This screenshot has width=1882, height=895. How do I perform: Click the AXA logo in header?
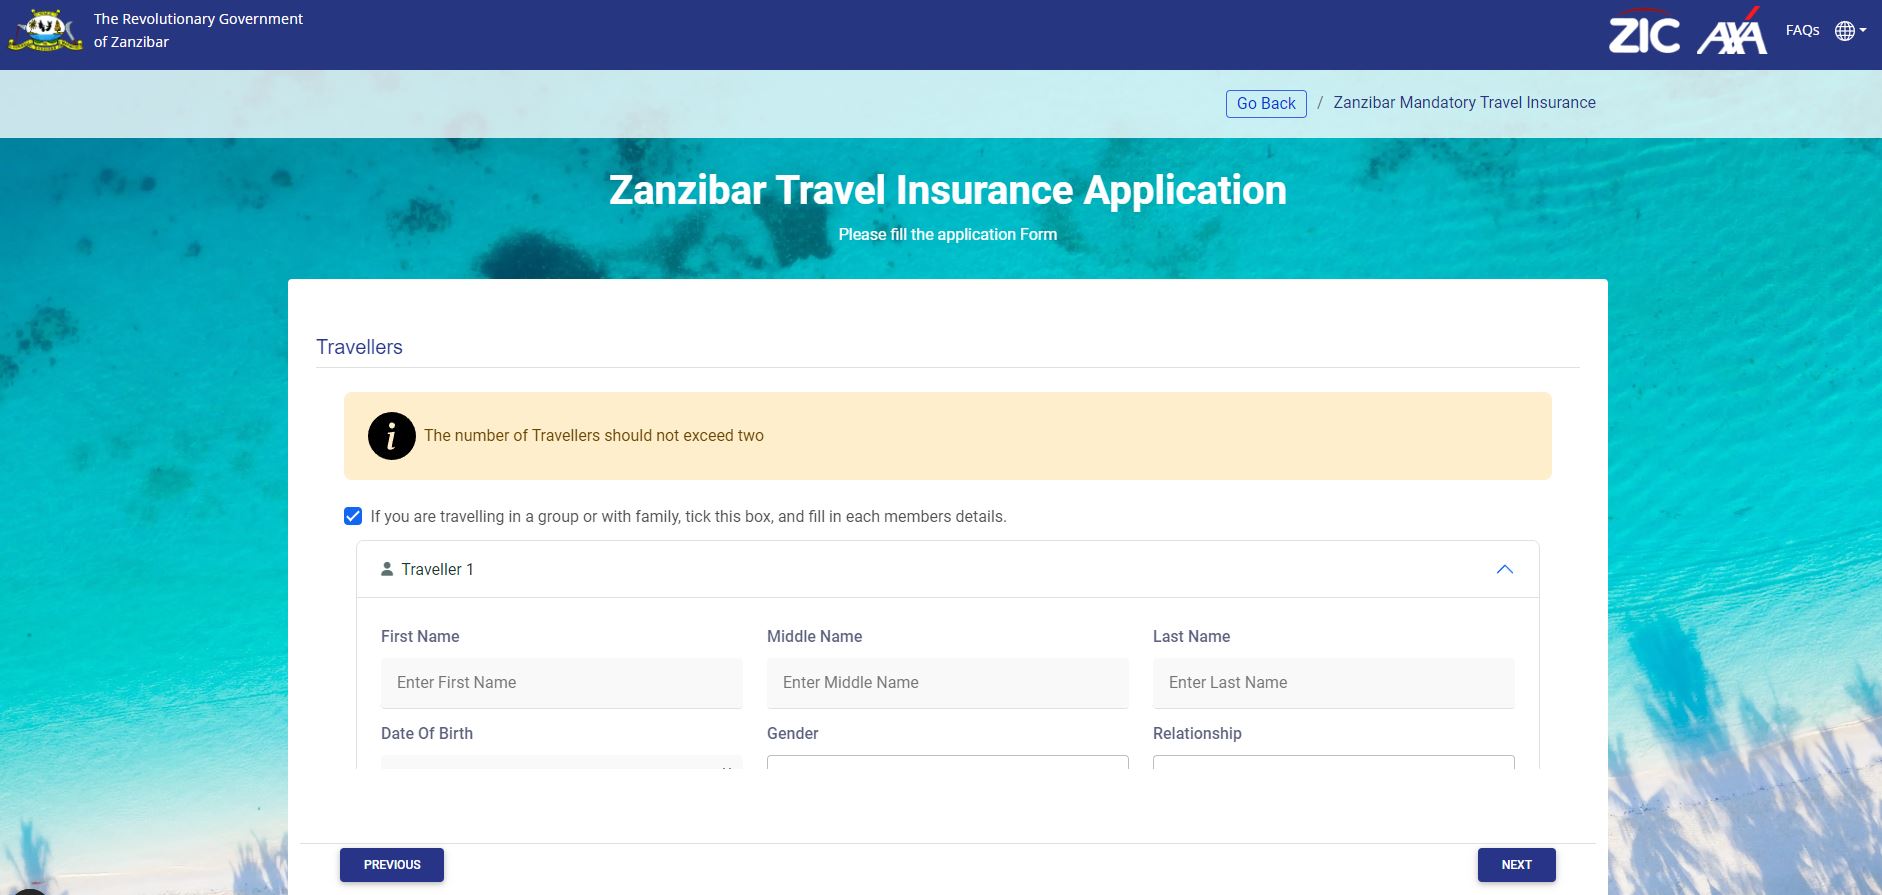click(1732, 31)
